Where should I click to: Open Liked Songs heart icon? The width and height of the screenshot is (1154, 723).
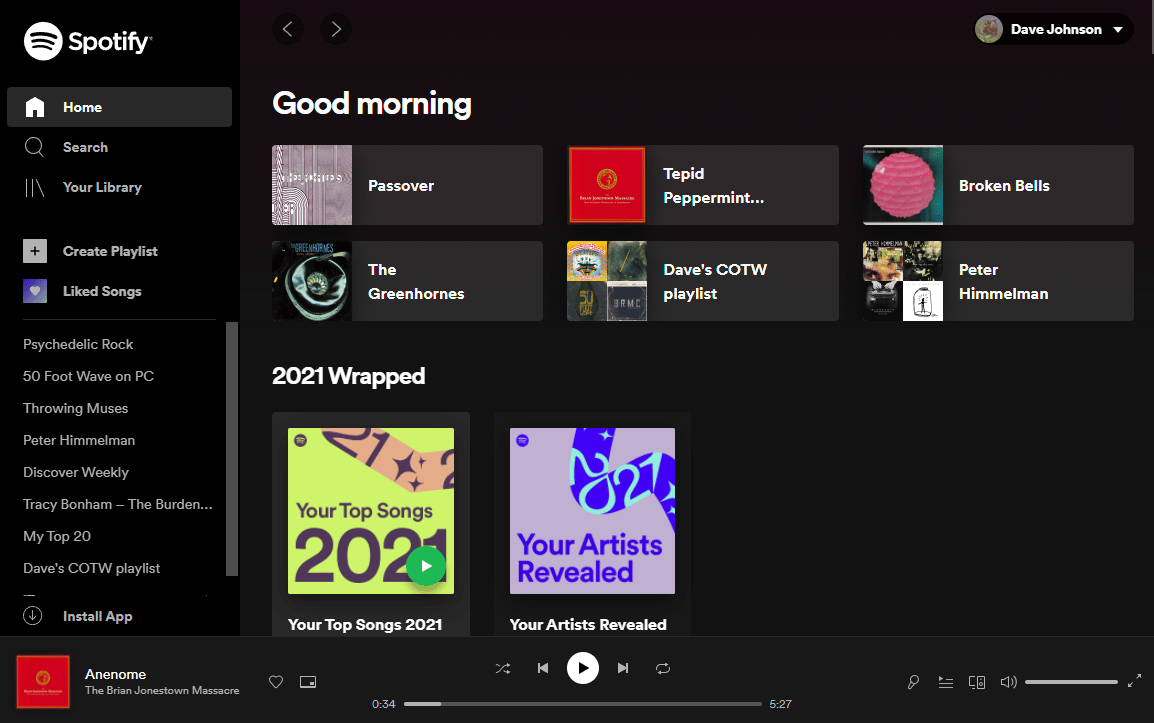[x=35, y=291]
